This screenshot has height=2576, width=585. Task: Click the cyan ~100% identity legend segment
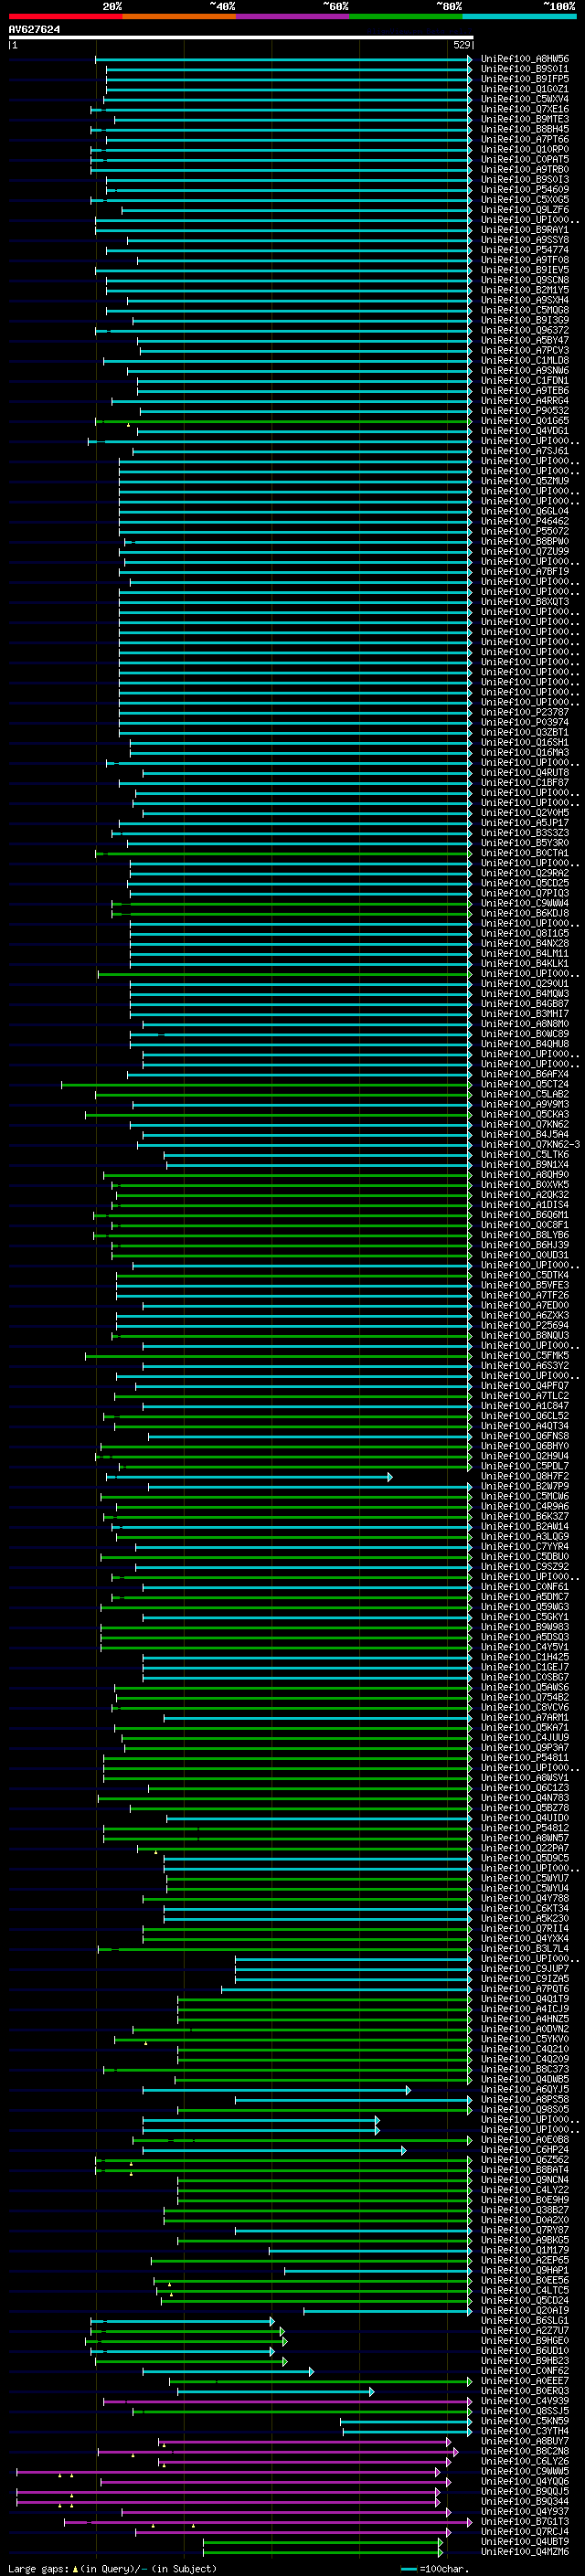(x=519, y=16)
